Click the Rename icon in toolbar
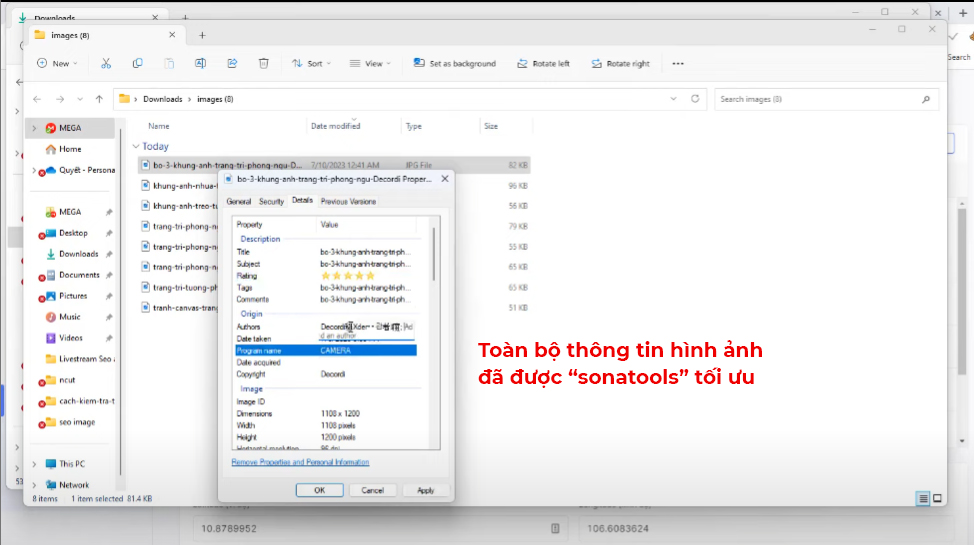The height and width of the screenshot is (545, 974). tap(201, 63)
